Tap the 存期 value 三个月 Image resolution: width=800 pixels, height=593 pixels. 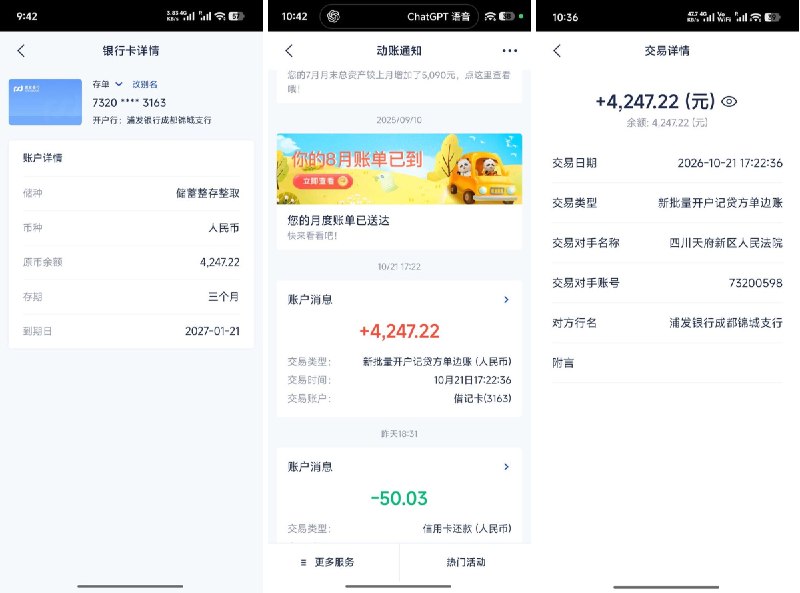pos(223,296)
